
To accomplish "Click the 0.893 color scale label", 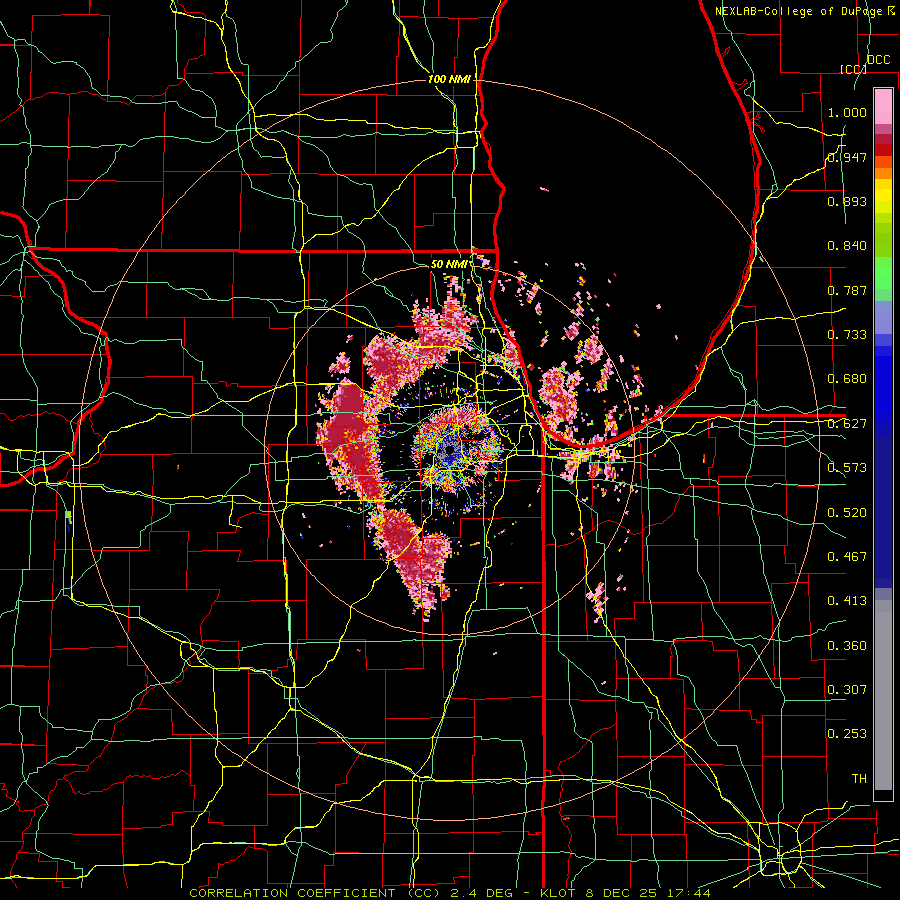I will tap(847, 201).
